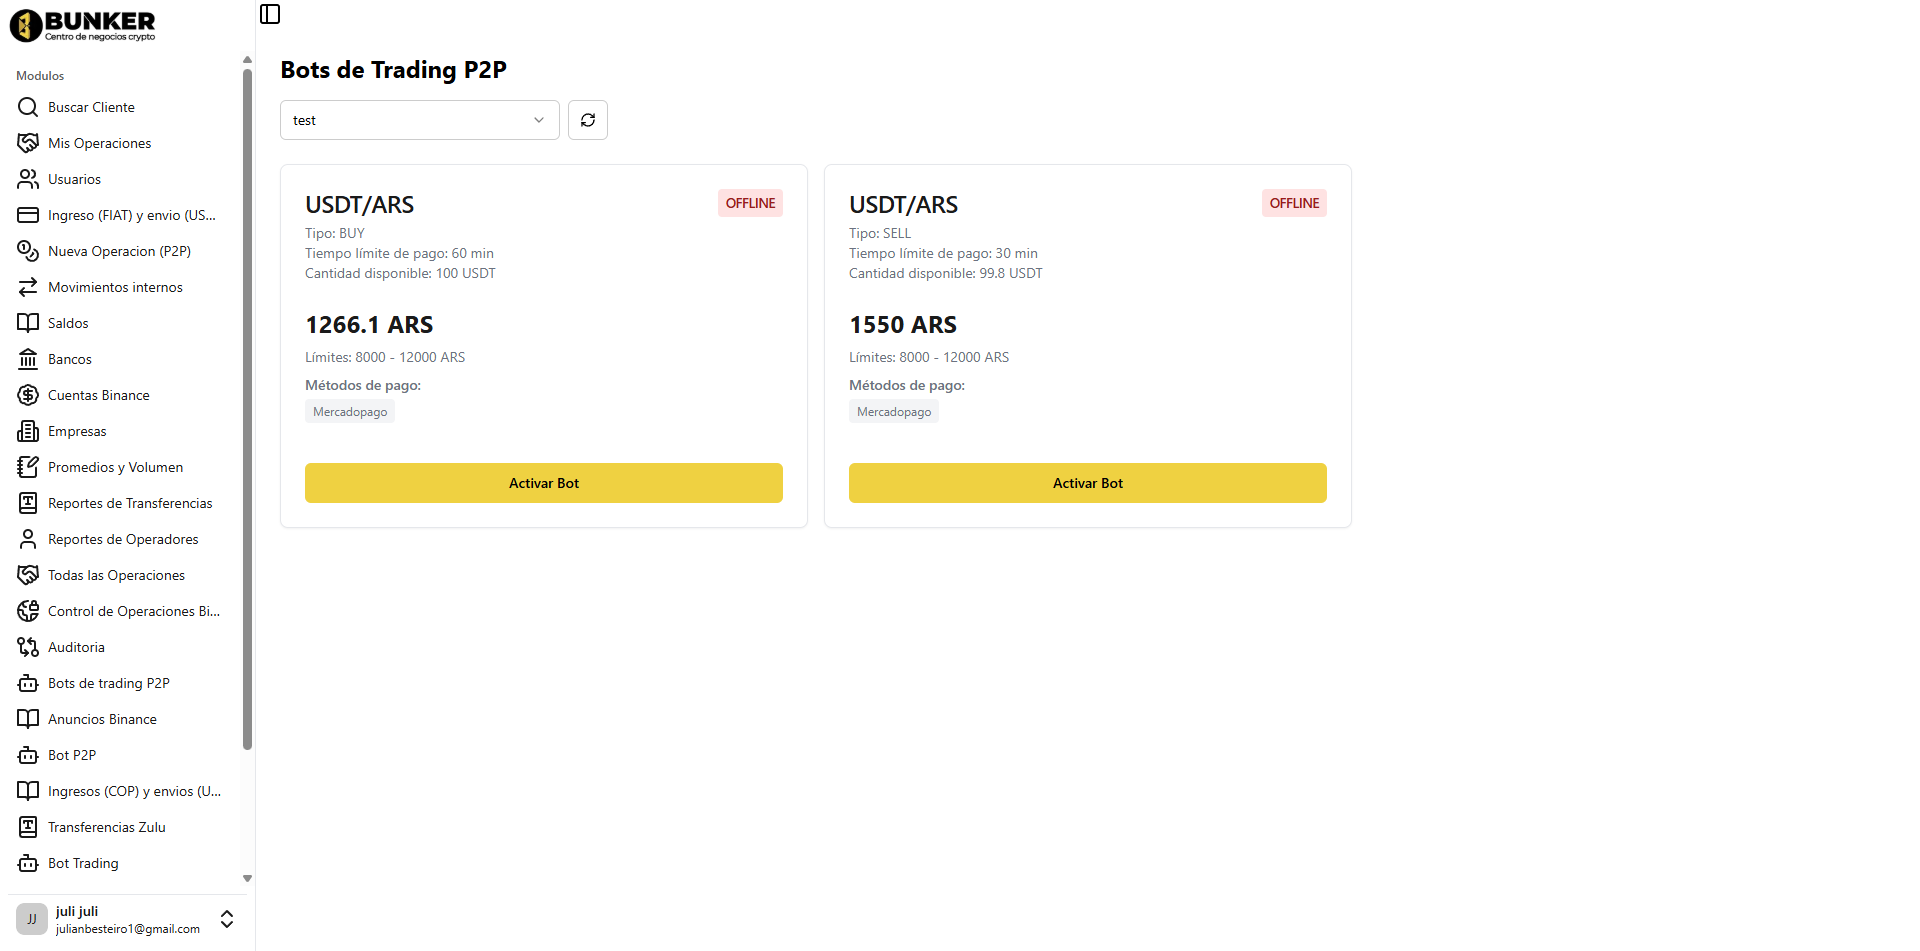Open the Saldos module
The height and width of the screenshot is (951, 1920).
68,323
